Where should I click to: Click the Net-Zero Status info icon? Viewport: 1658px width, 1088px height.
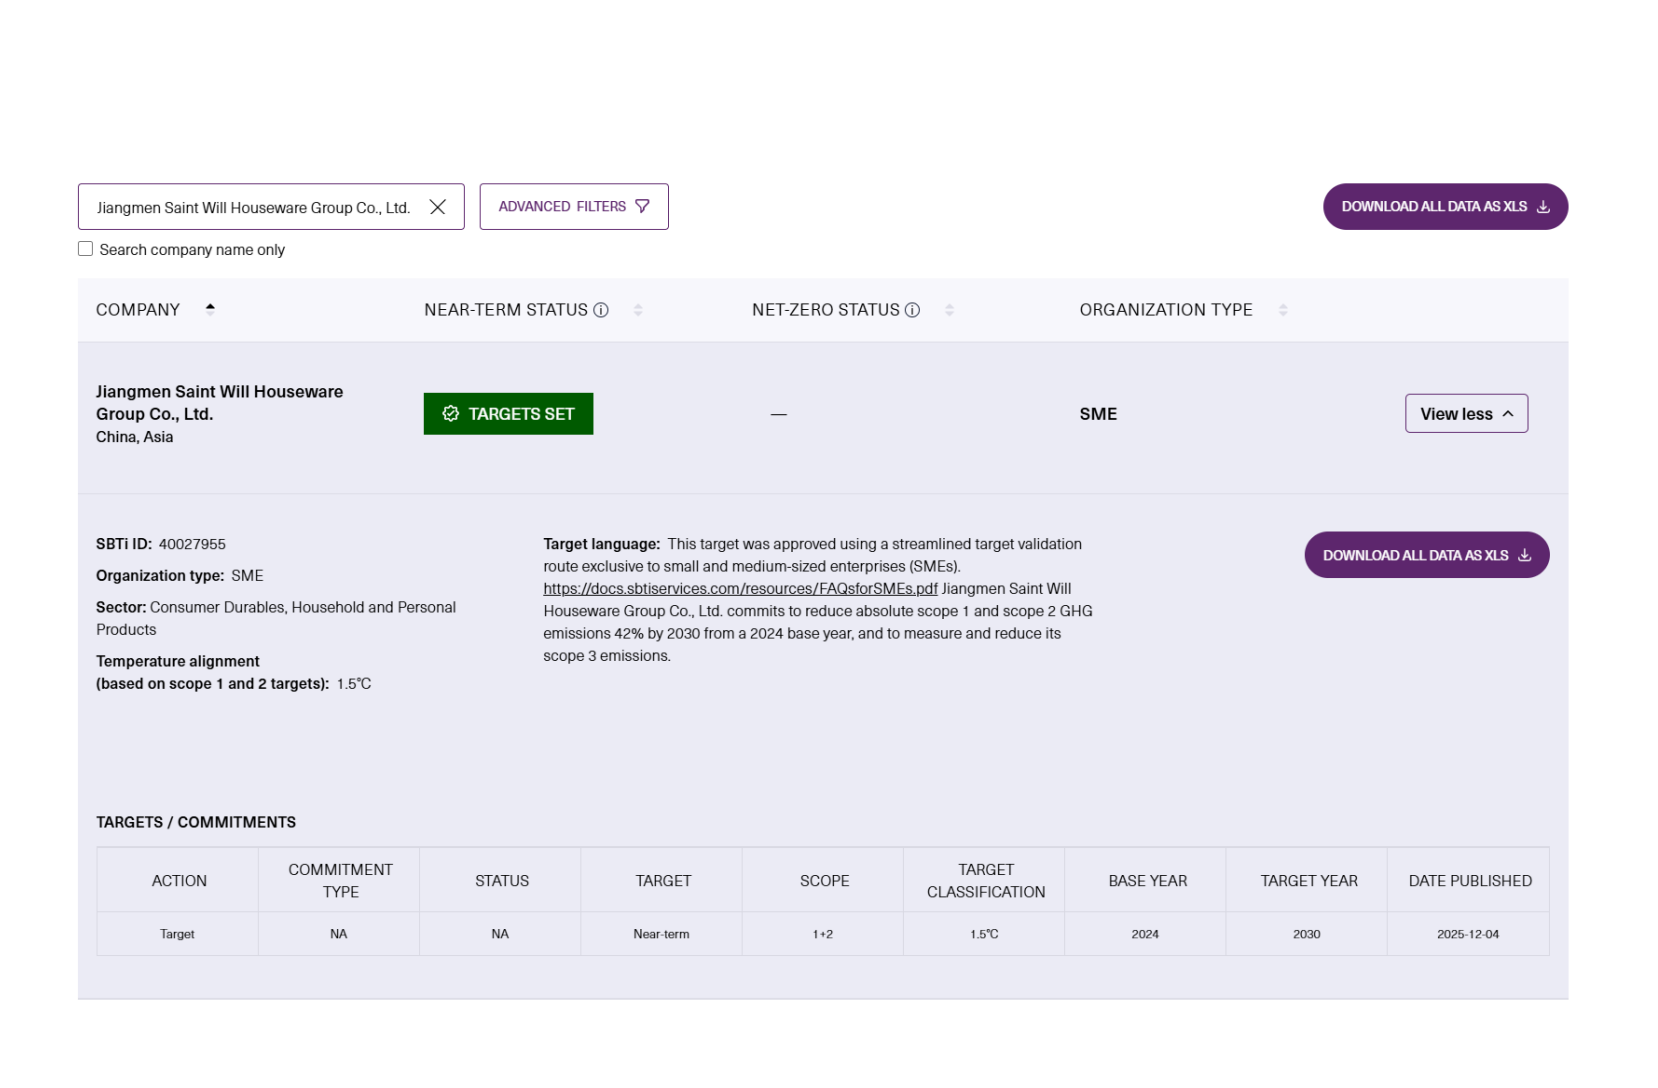[912, 310]
